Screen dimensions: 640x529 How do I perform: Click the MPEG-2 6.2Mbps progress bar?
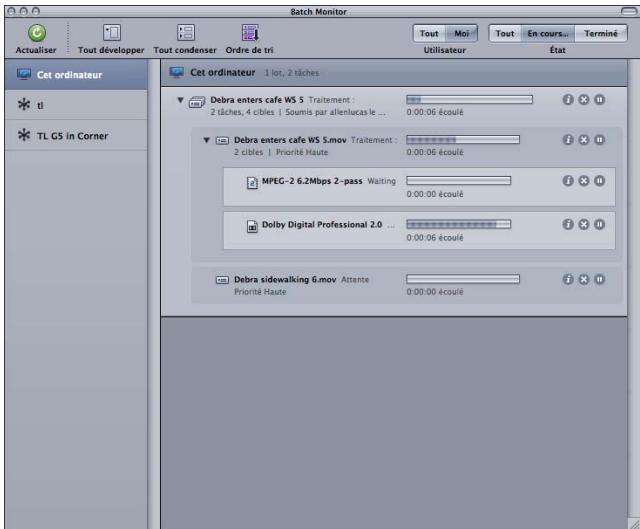coord(458,180)
